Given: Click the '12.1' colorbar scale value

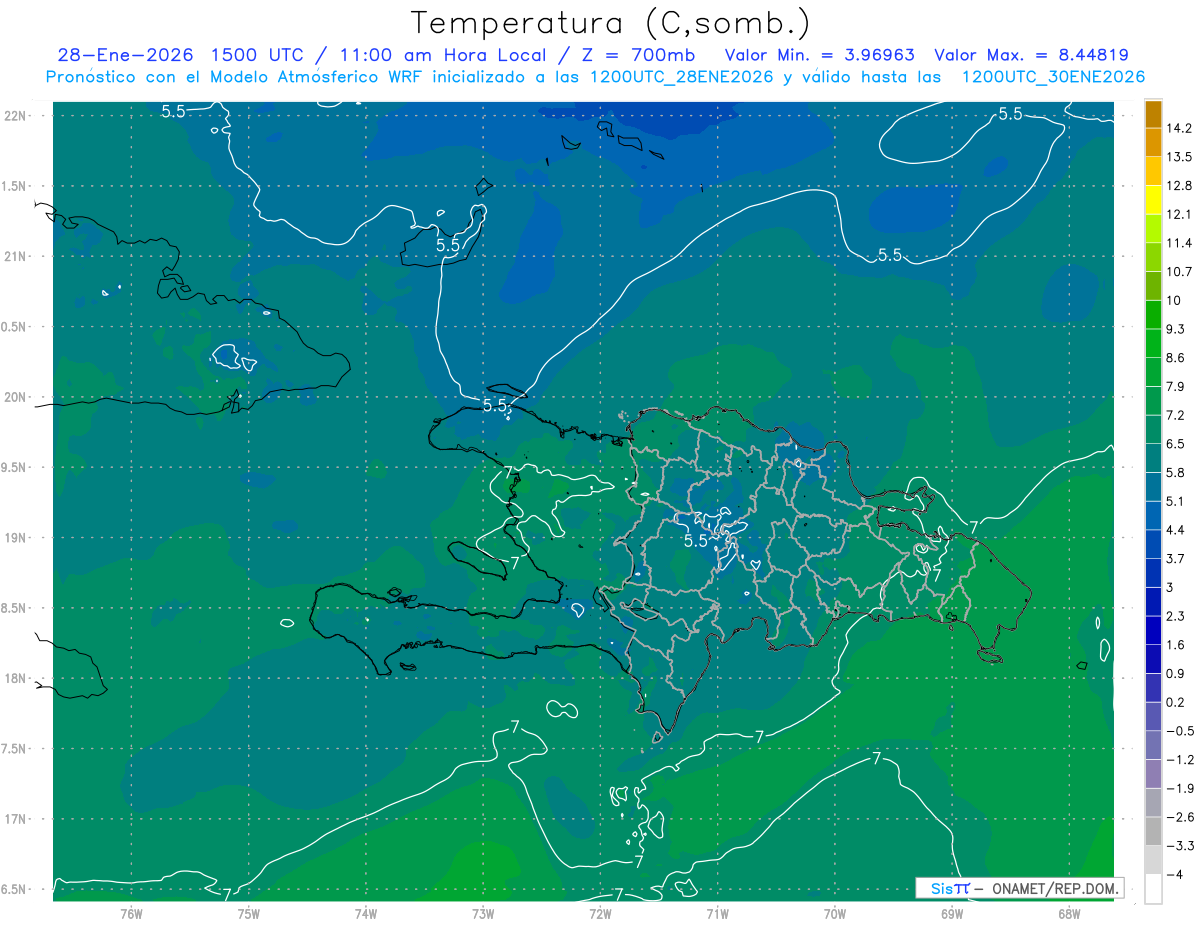Looking at the screenshot, I should point(1180,214).
